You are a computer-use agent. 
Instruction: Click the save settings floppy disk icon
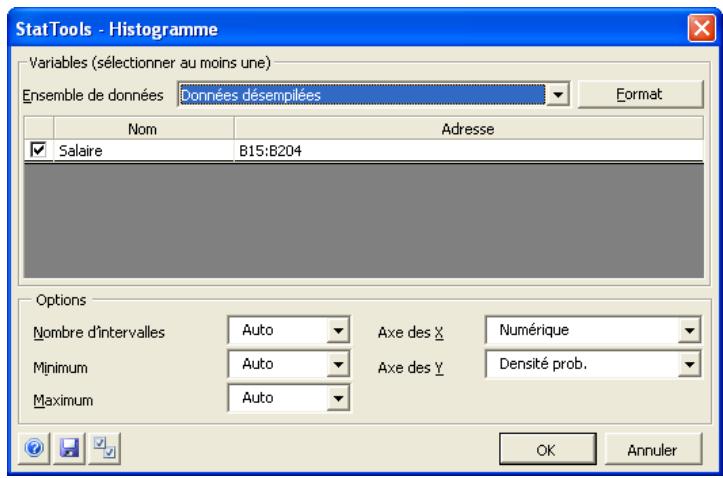click(x=69, y=448)
